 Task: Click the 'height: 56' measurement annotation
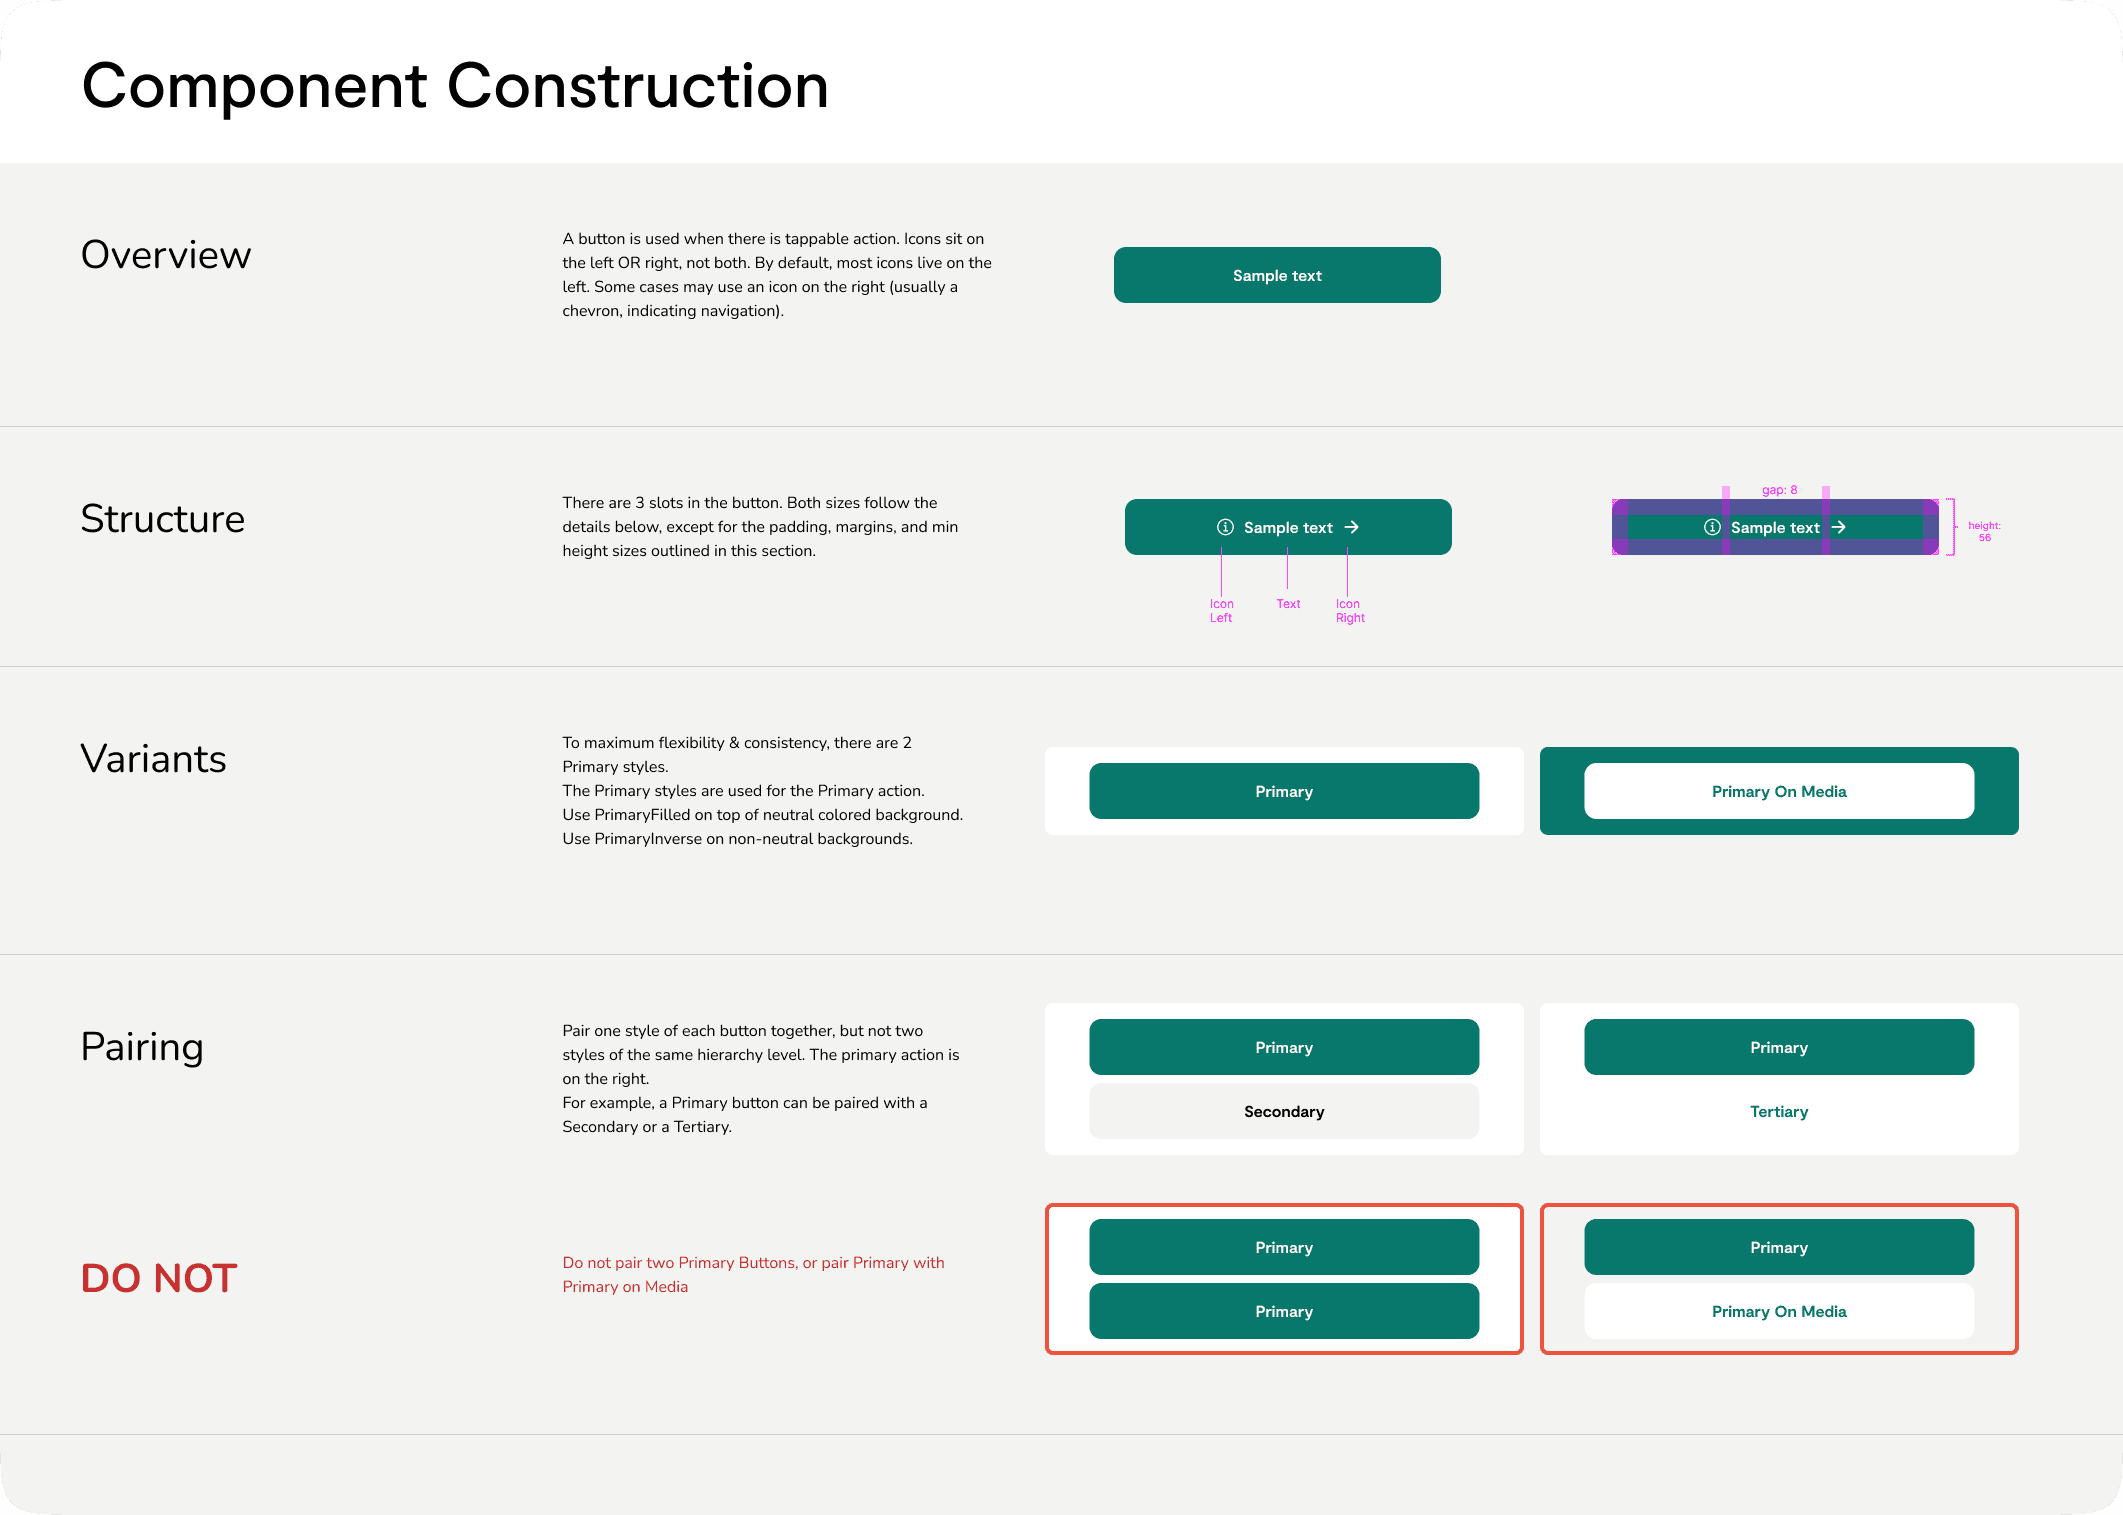[x=1984, y=531]
